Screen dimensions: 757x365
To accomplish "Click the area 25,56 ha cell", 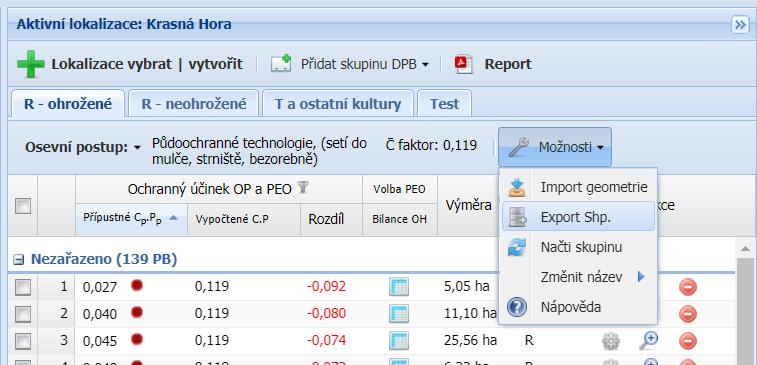I will pyautogui.click(x=470, y=340).
